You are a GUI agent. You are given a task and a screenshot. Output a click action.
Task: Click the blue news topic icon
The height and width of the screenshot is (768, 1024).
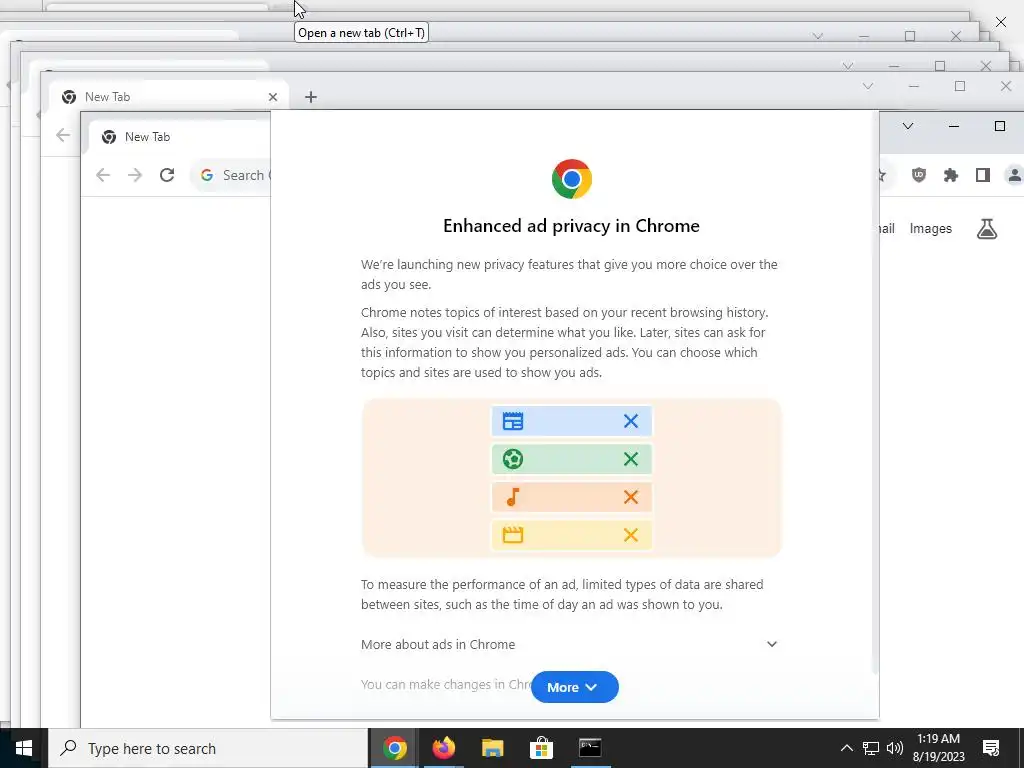point(513,421)
